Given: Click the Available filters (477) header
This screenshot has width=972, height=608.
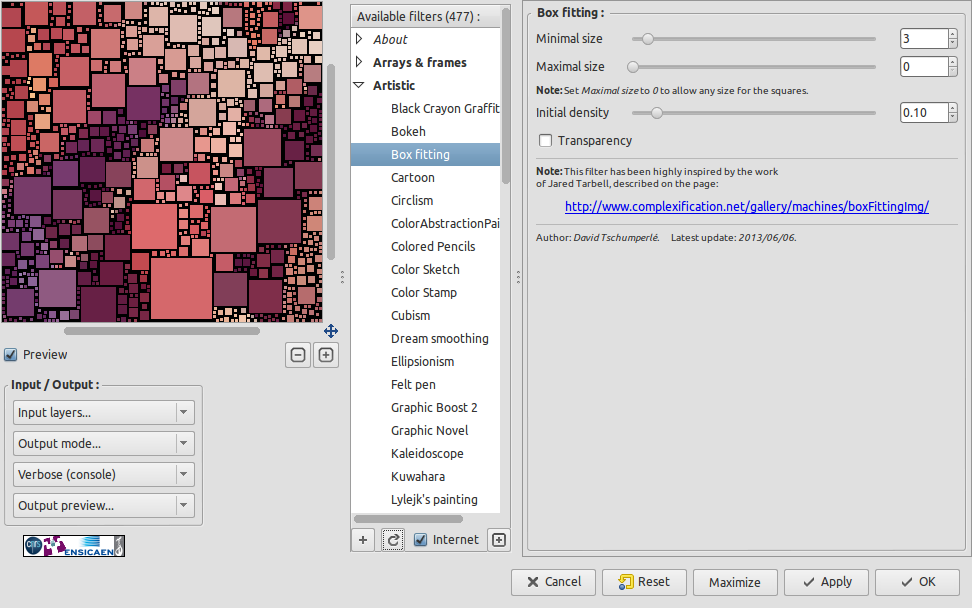Looking at the screenshot, I should [x=425, y=17].
